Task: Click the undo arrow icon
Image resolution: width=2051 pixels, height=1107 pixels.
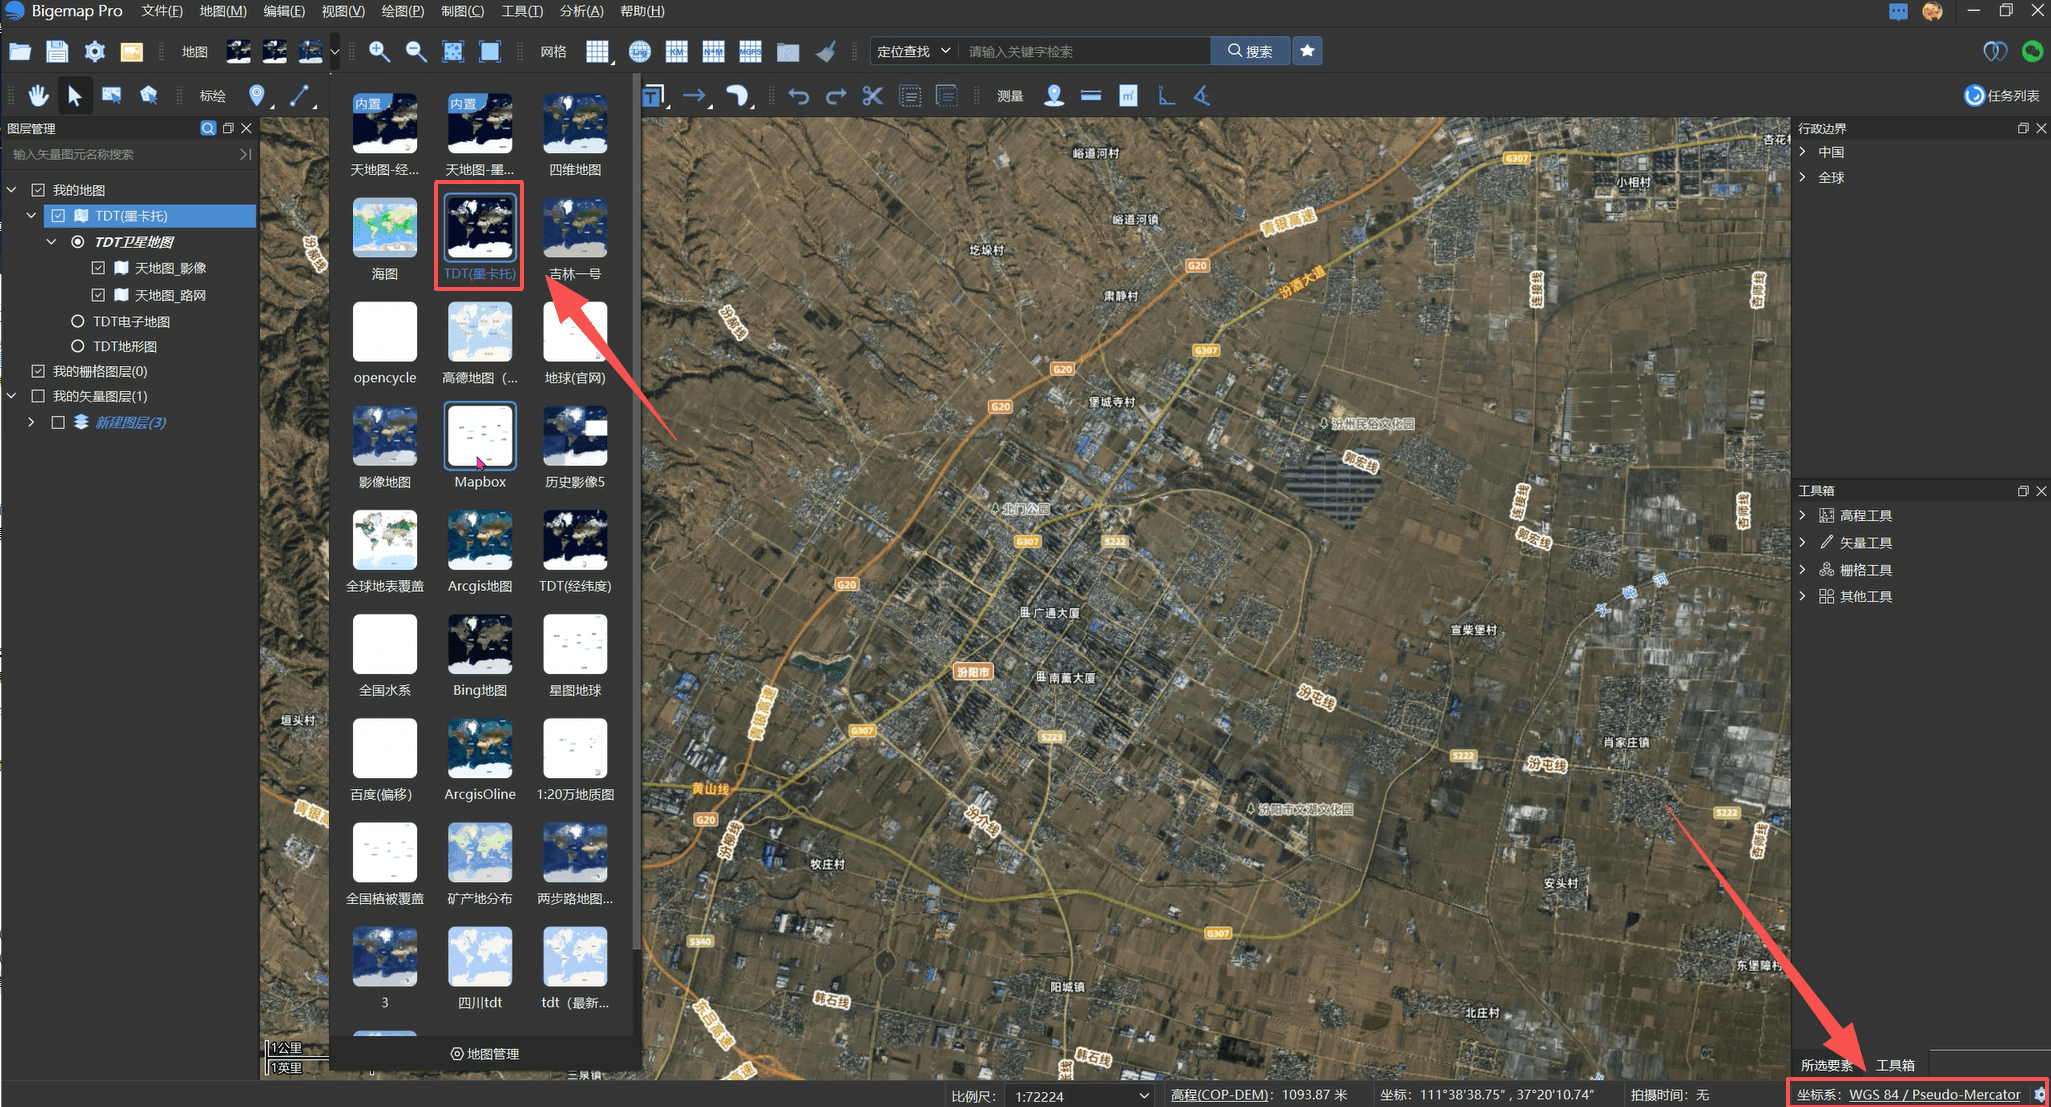Action: pos(798,96)
